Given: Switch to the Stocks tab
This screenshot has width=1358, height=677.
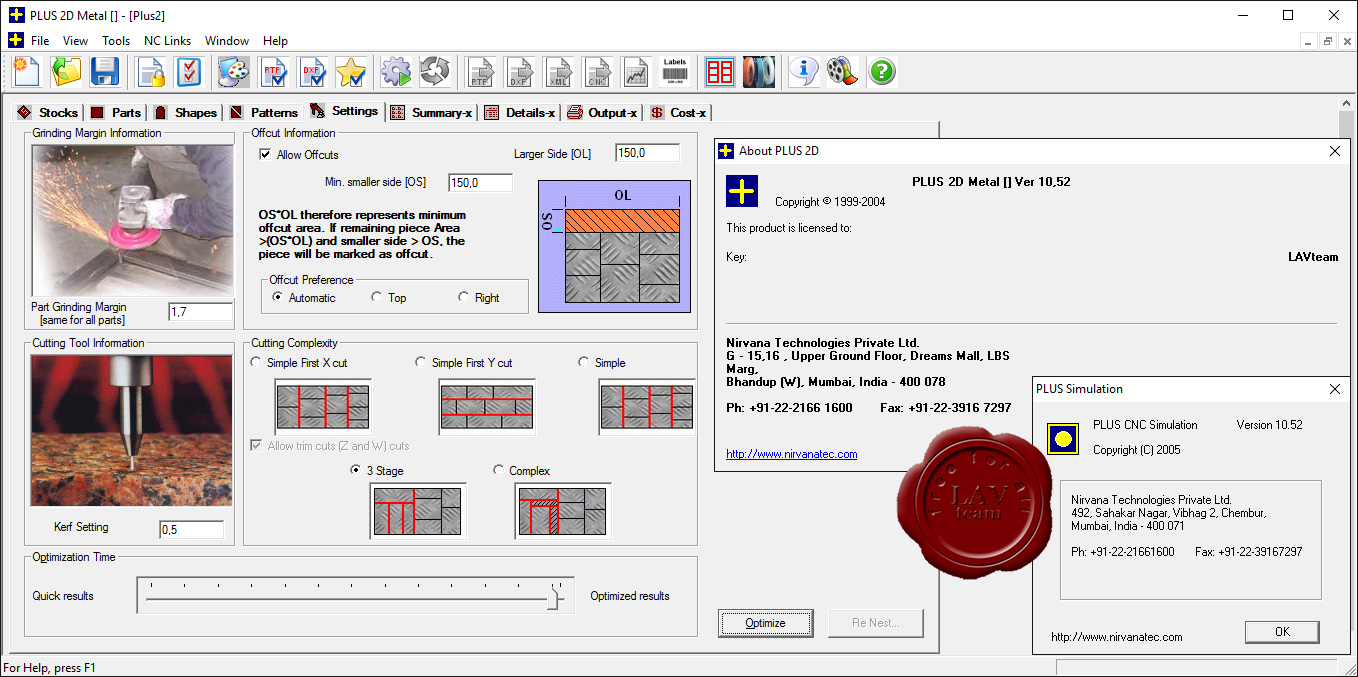Looking at the screenshot, I should [47, 113].
